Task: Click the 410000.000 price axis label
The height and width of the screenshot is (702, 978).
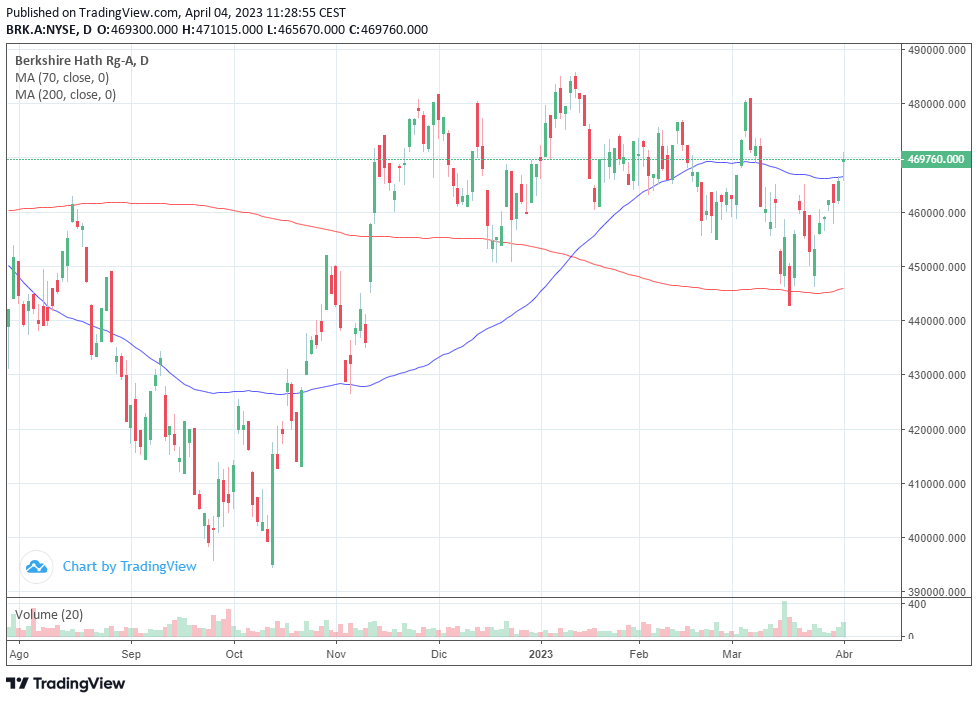Action: point(936,484)
